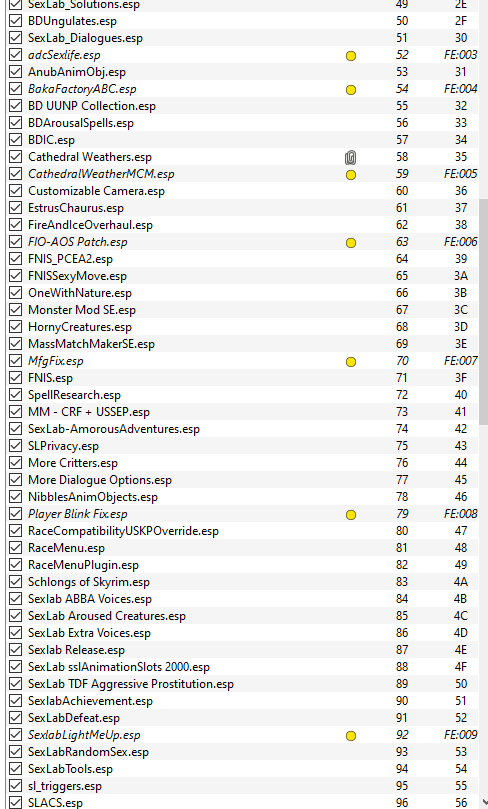Select the SexLab Aroused Creatures.esp row
Viewport: 488px width, 809px height.
click(242, 616)
